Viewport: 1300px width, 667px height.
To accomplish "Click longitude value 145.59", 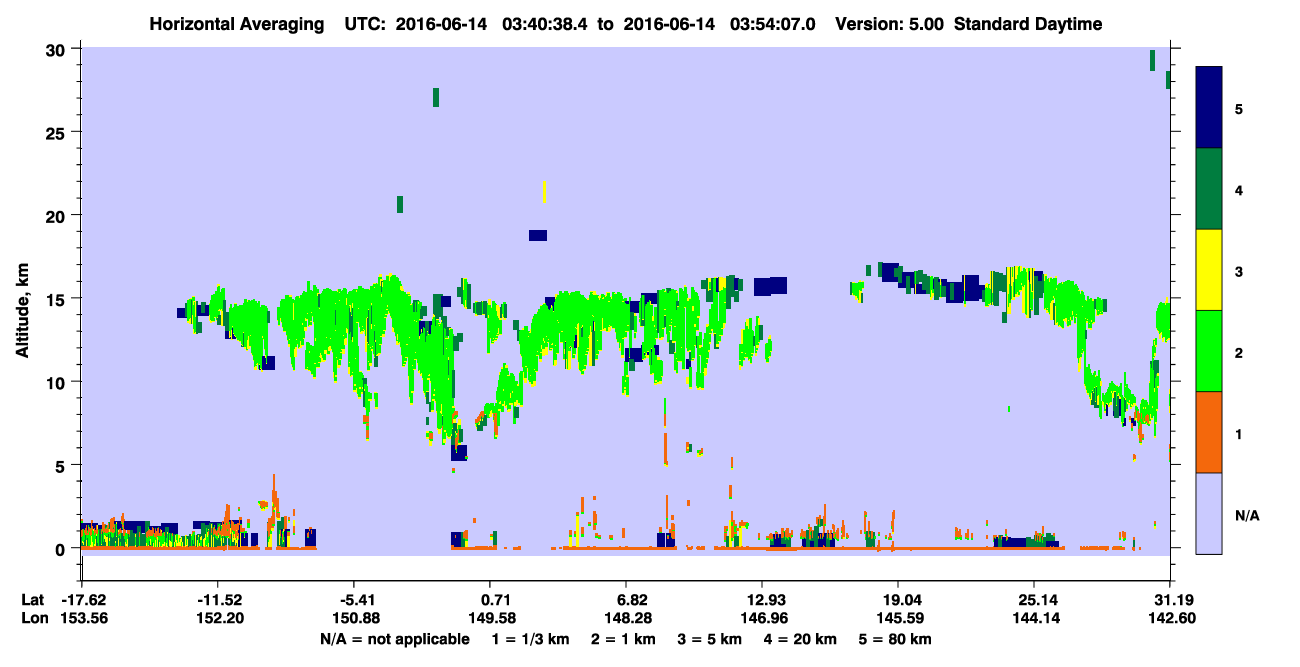I will [898, 619].
